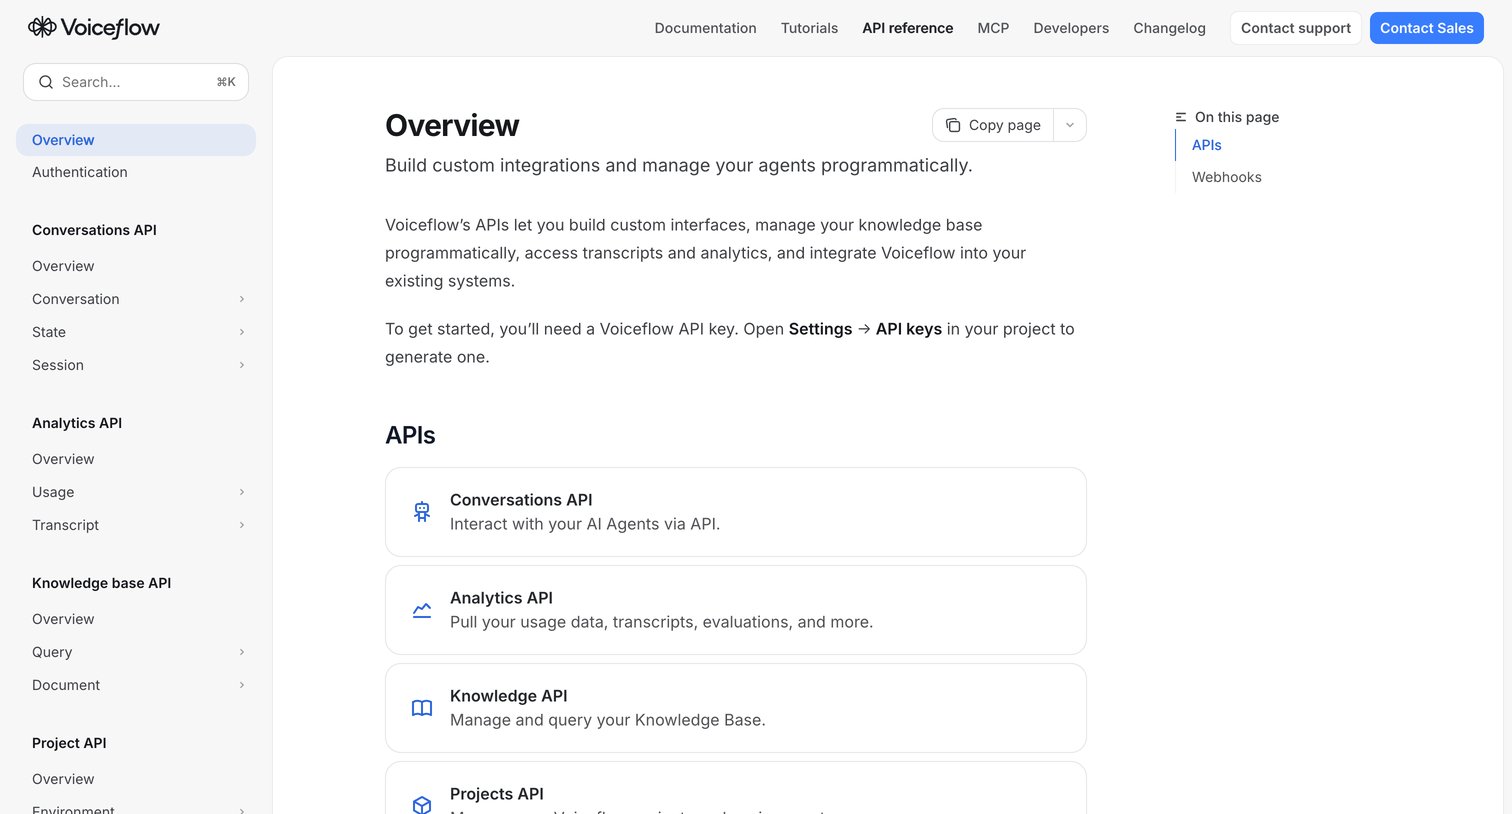Viewport: 1512px width, 814px height.
Task: Open the Conversations API card
Action: coord(736,512)
